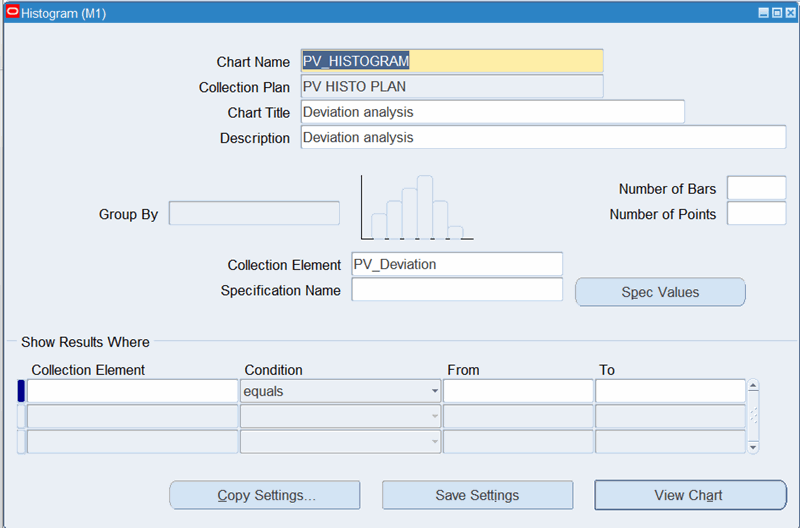
Task: Click the View Chart button
Action: (690, 495)
